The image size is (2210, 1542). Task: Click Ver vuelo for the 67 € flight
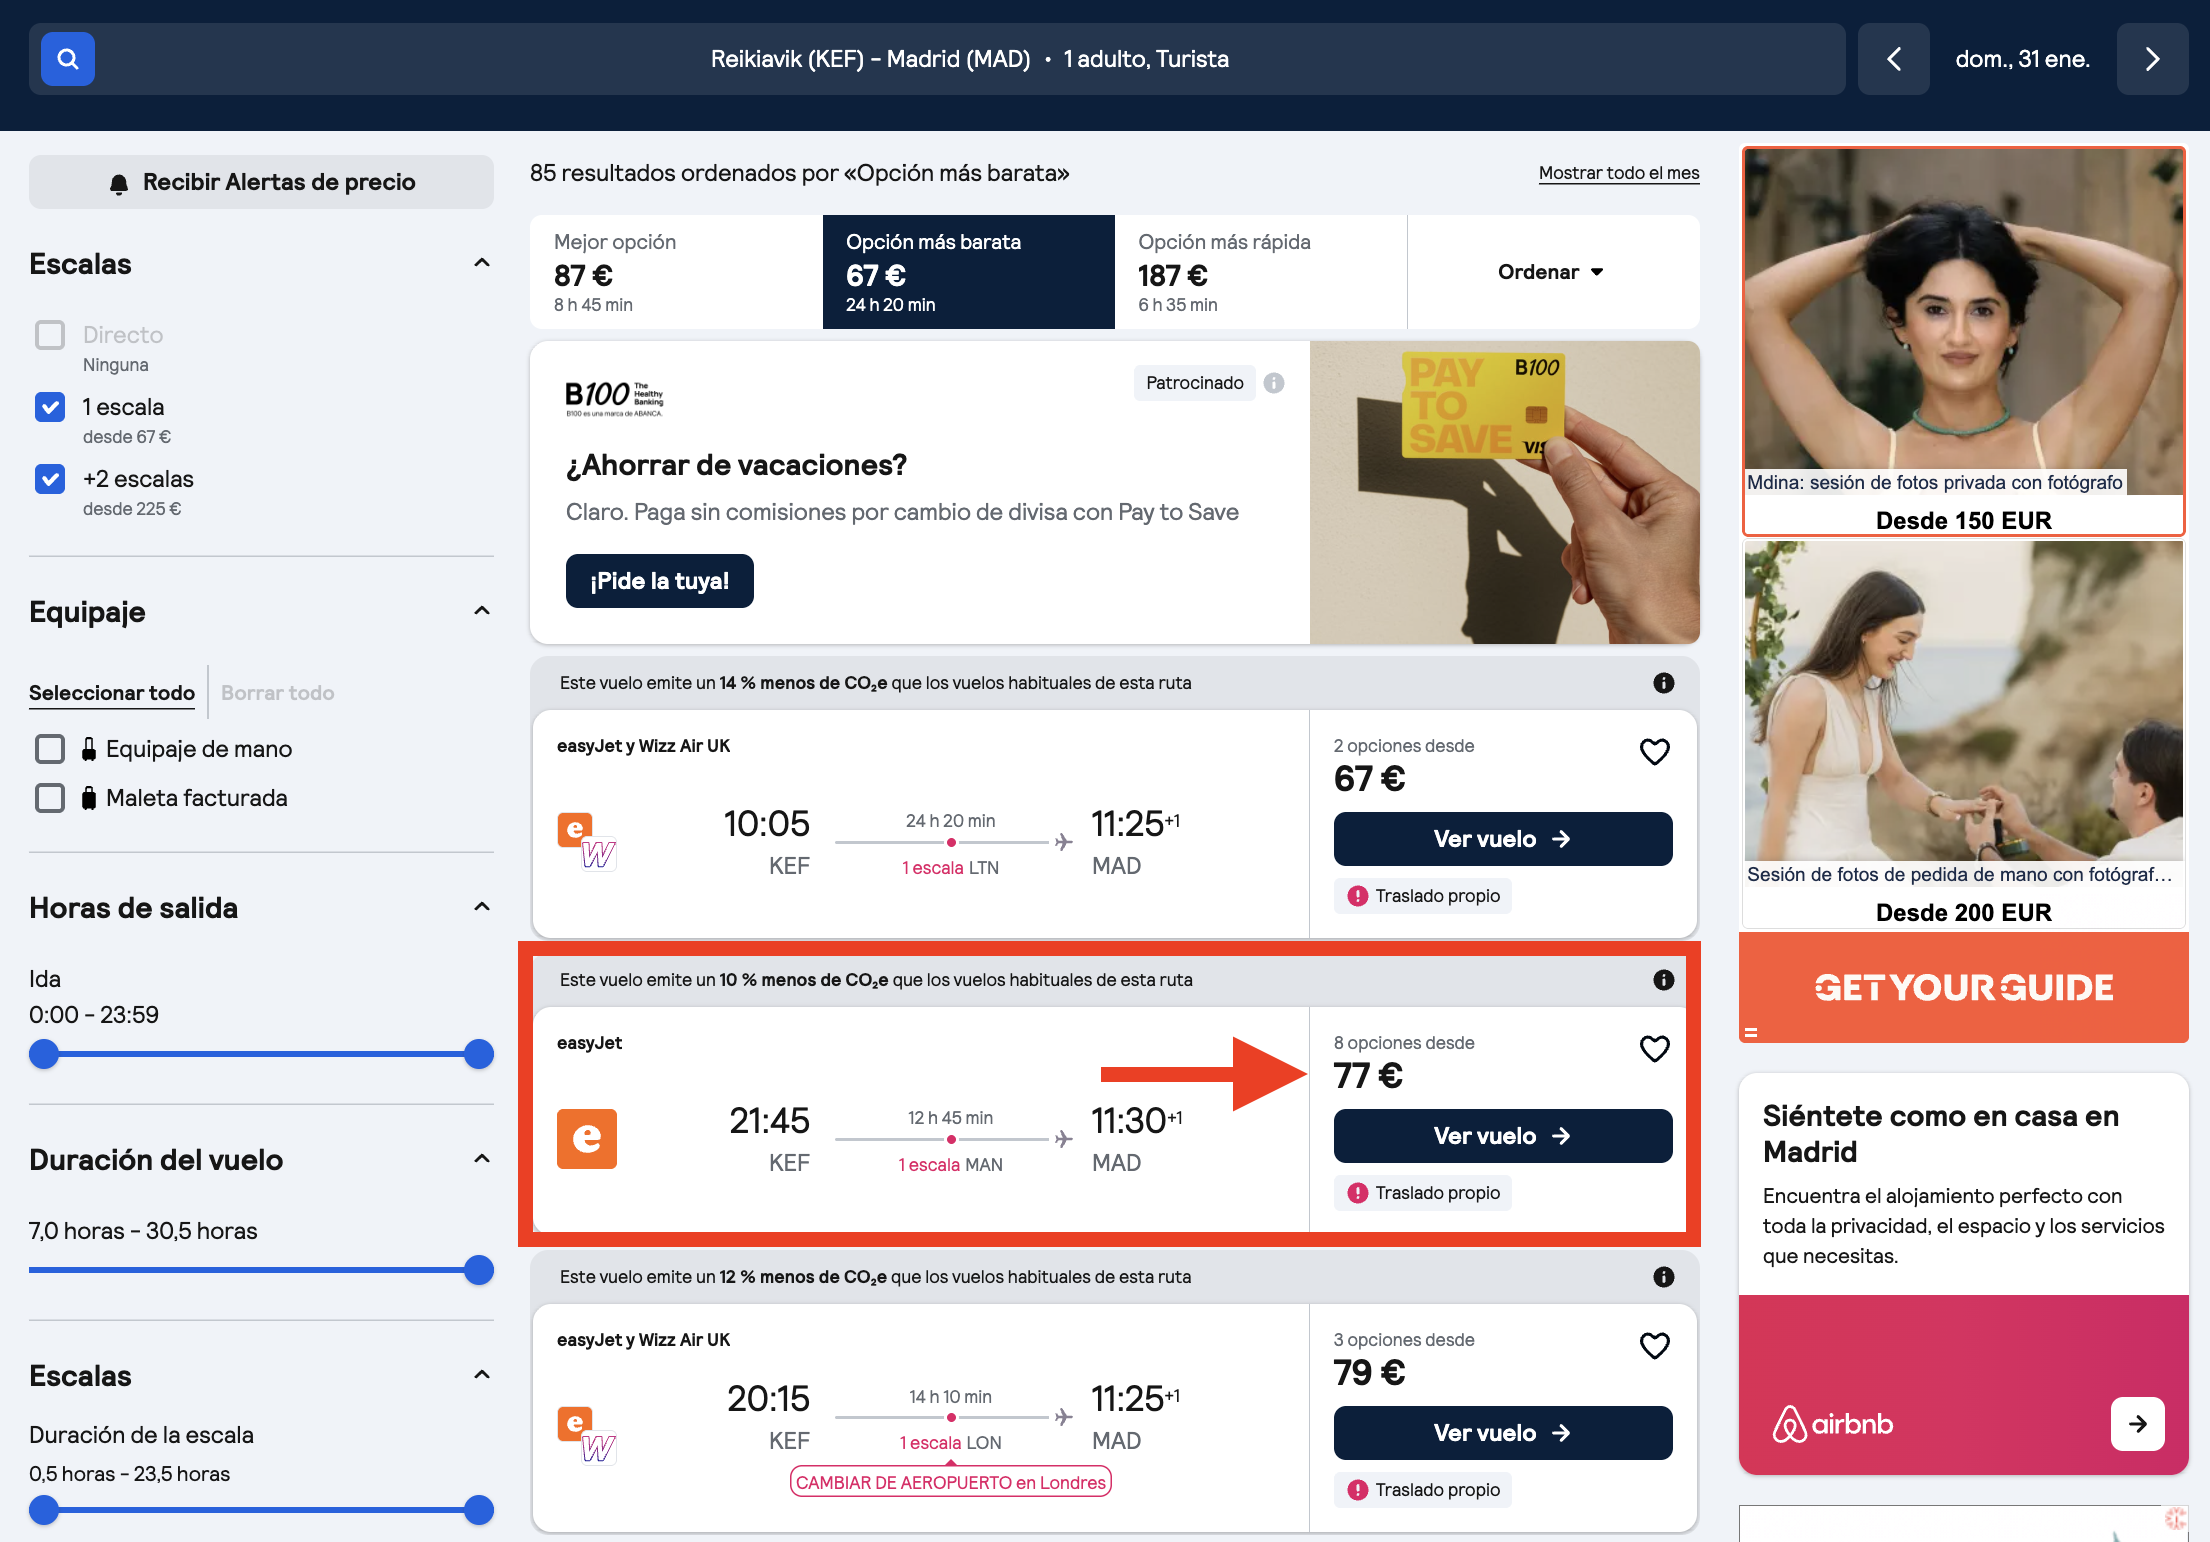[1503, 839]
